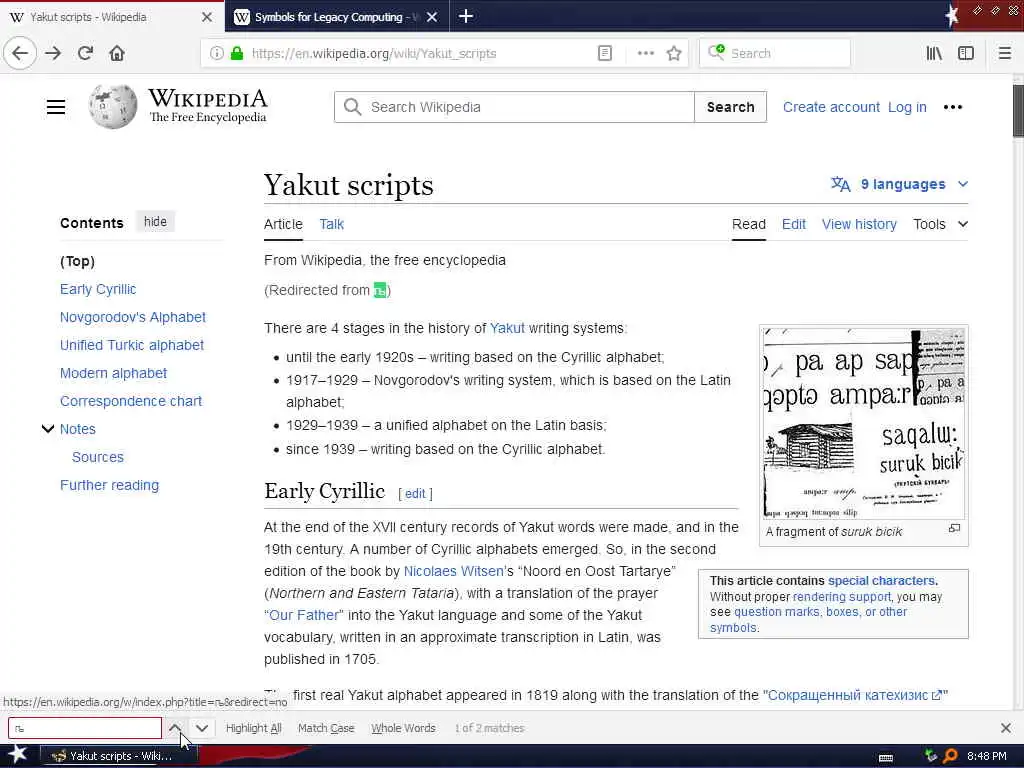Go back with the browser back arrow
Screen dimensions: 1024x768
coord(20,54)
